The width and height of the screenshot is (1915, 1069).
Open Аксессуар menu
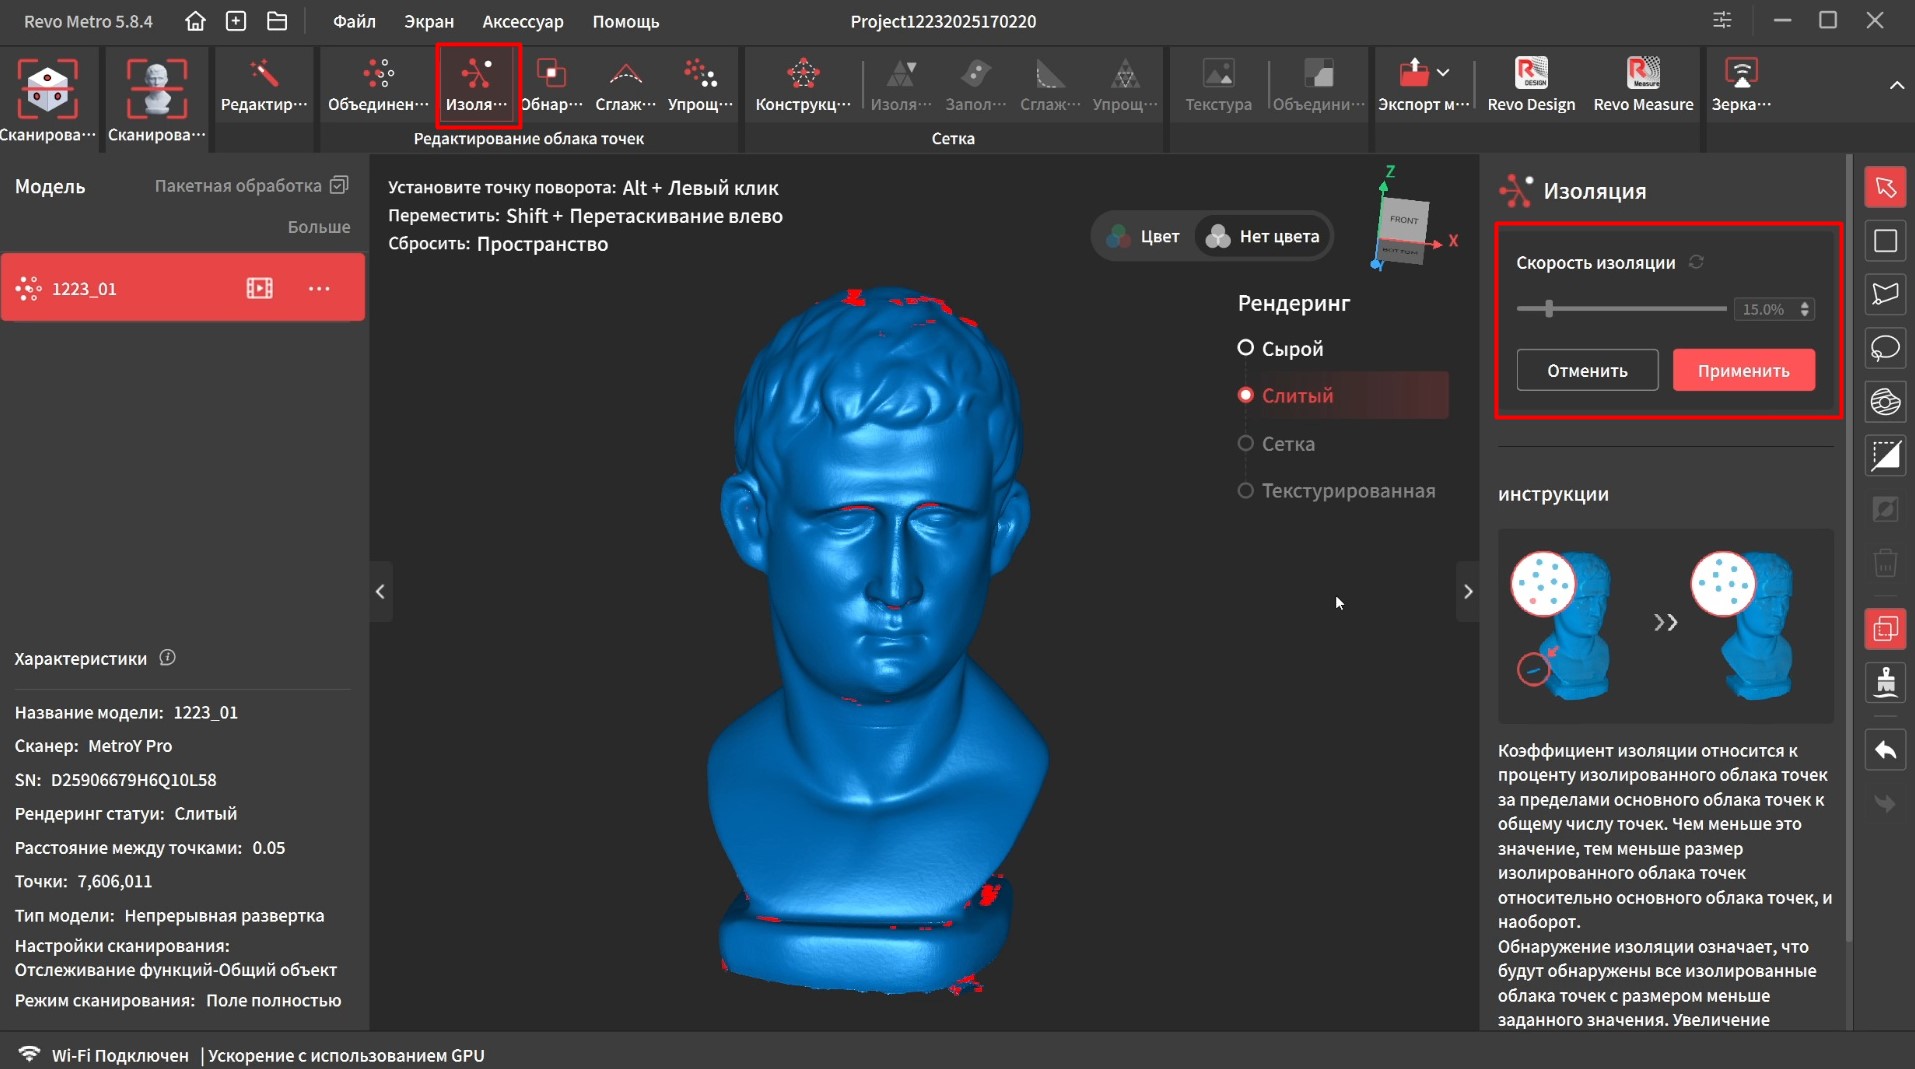pos(523,21)
